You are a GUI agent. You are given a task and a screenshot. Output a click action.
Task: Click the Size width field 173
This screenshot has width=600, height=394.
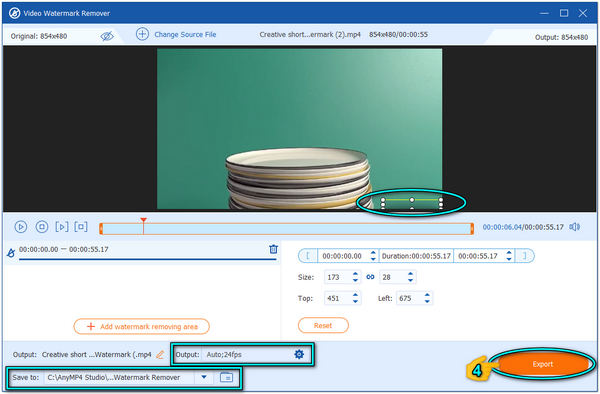(x=338, y=277)
